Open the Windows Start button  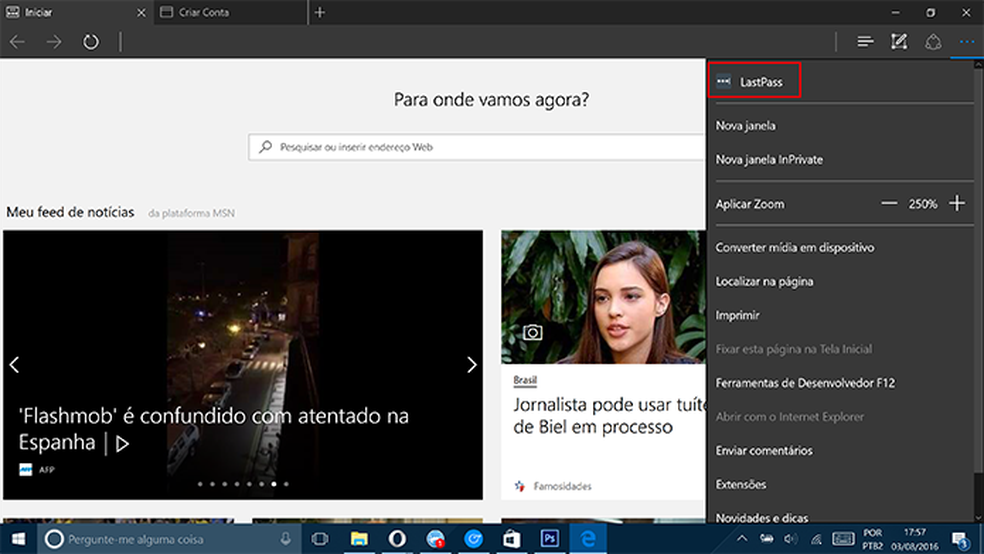point(18,539)
